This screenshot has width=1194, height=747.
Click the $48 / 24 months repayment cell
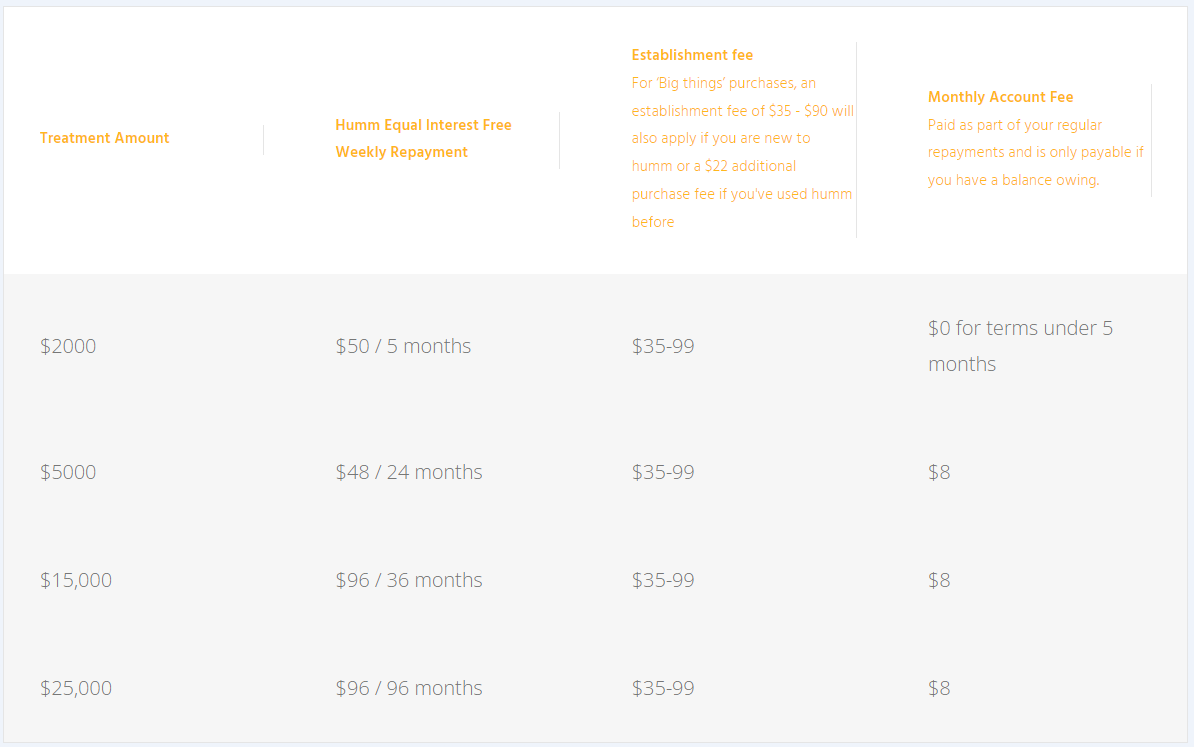click(409, 472)
